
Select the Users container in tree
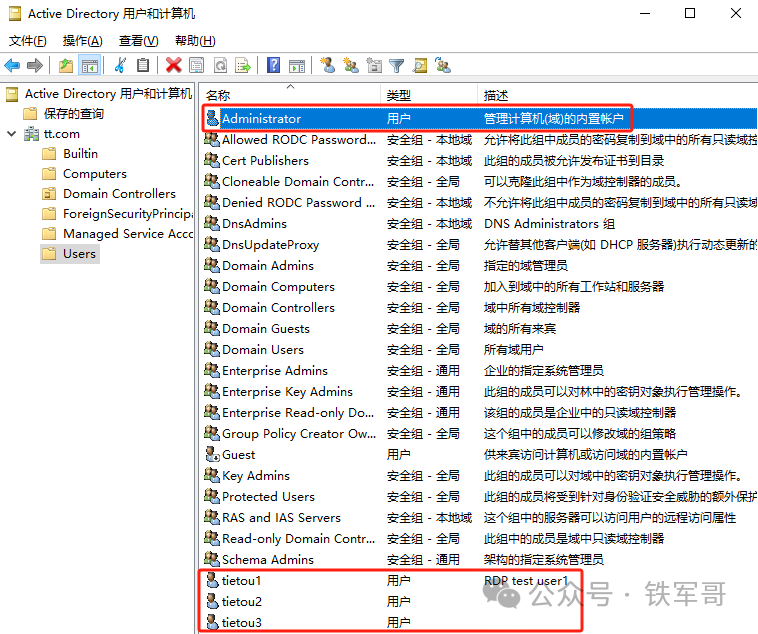[x=79, y=254]
